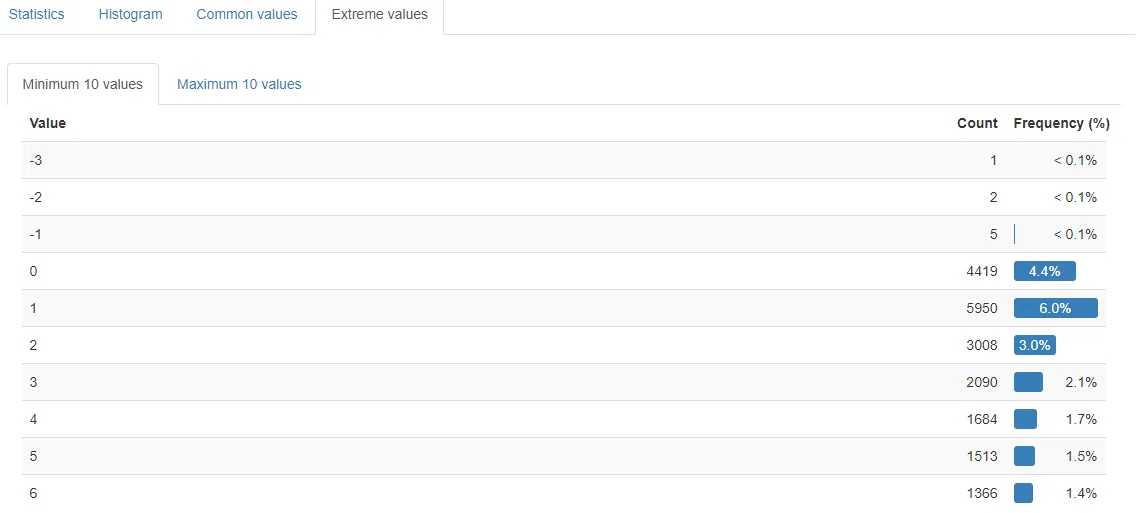Image resolution: width=1137 pixels, height=513 pixels.
Task: Click the count 4419 cell
Action: tap(982, 271)
